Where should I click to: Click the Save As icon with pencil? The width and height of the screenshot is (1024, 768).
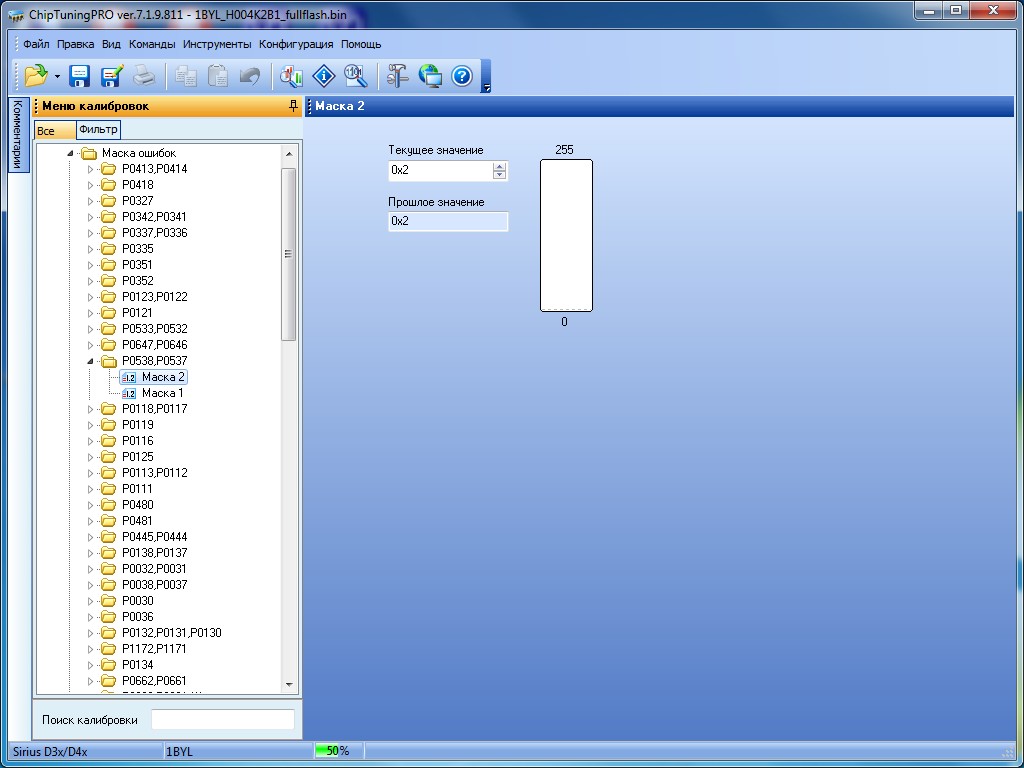(x=111, y=76)
